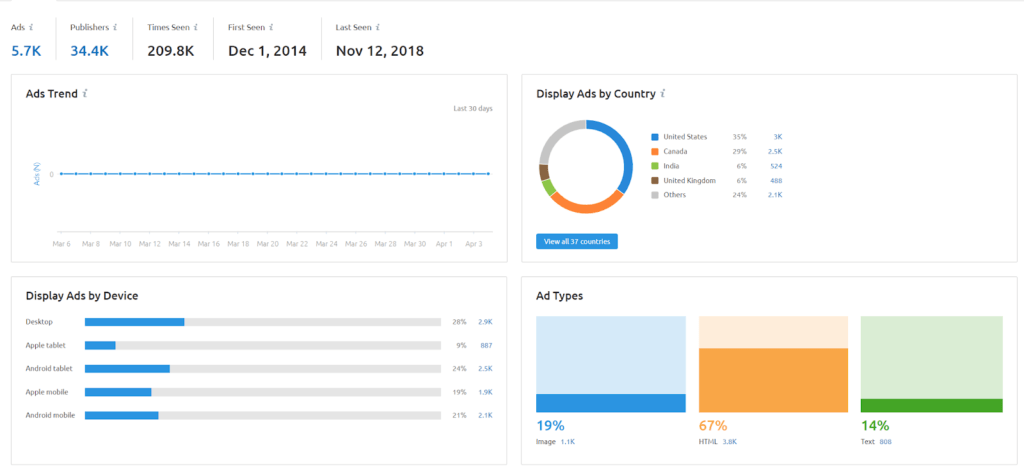
Task: Select the Image ad type blue block
Action: pyautogui.click(x=611, y=403)
